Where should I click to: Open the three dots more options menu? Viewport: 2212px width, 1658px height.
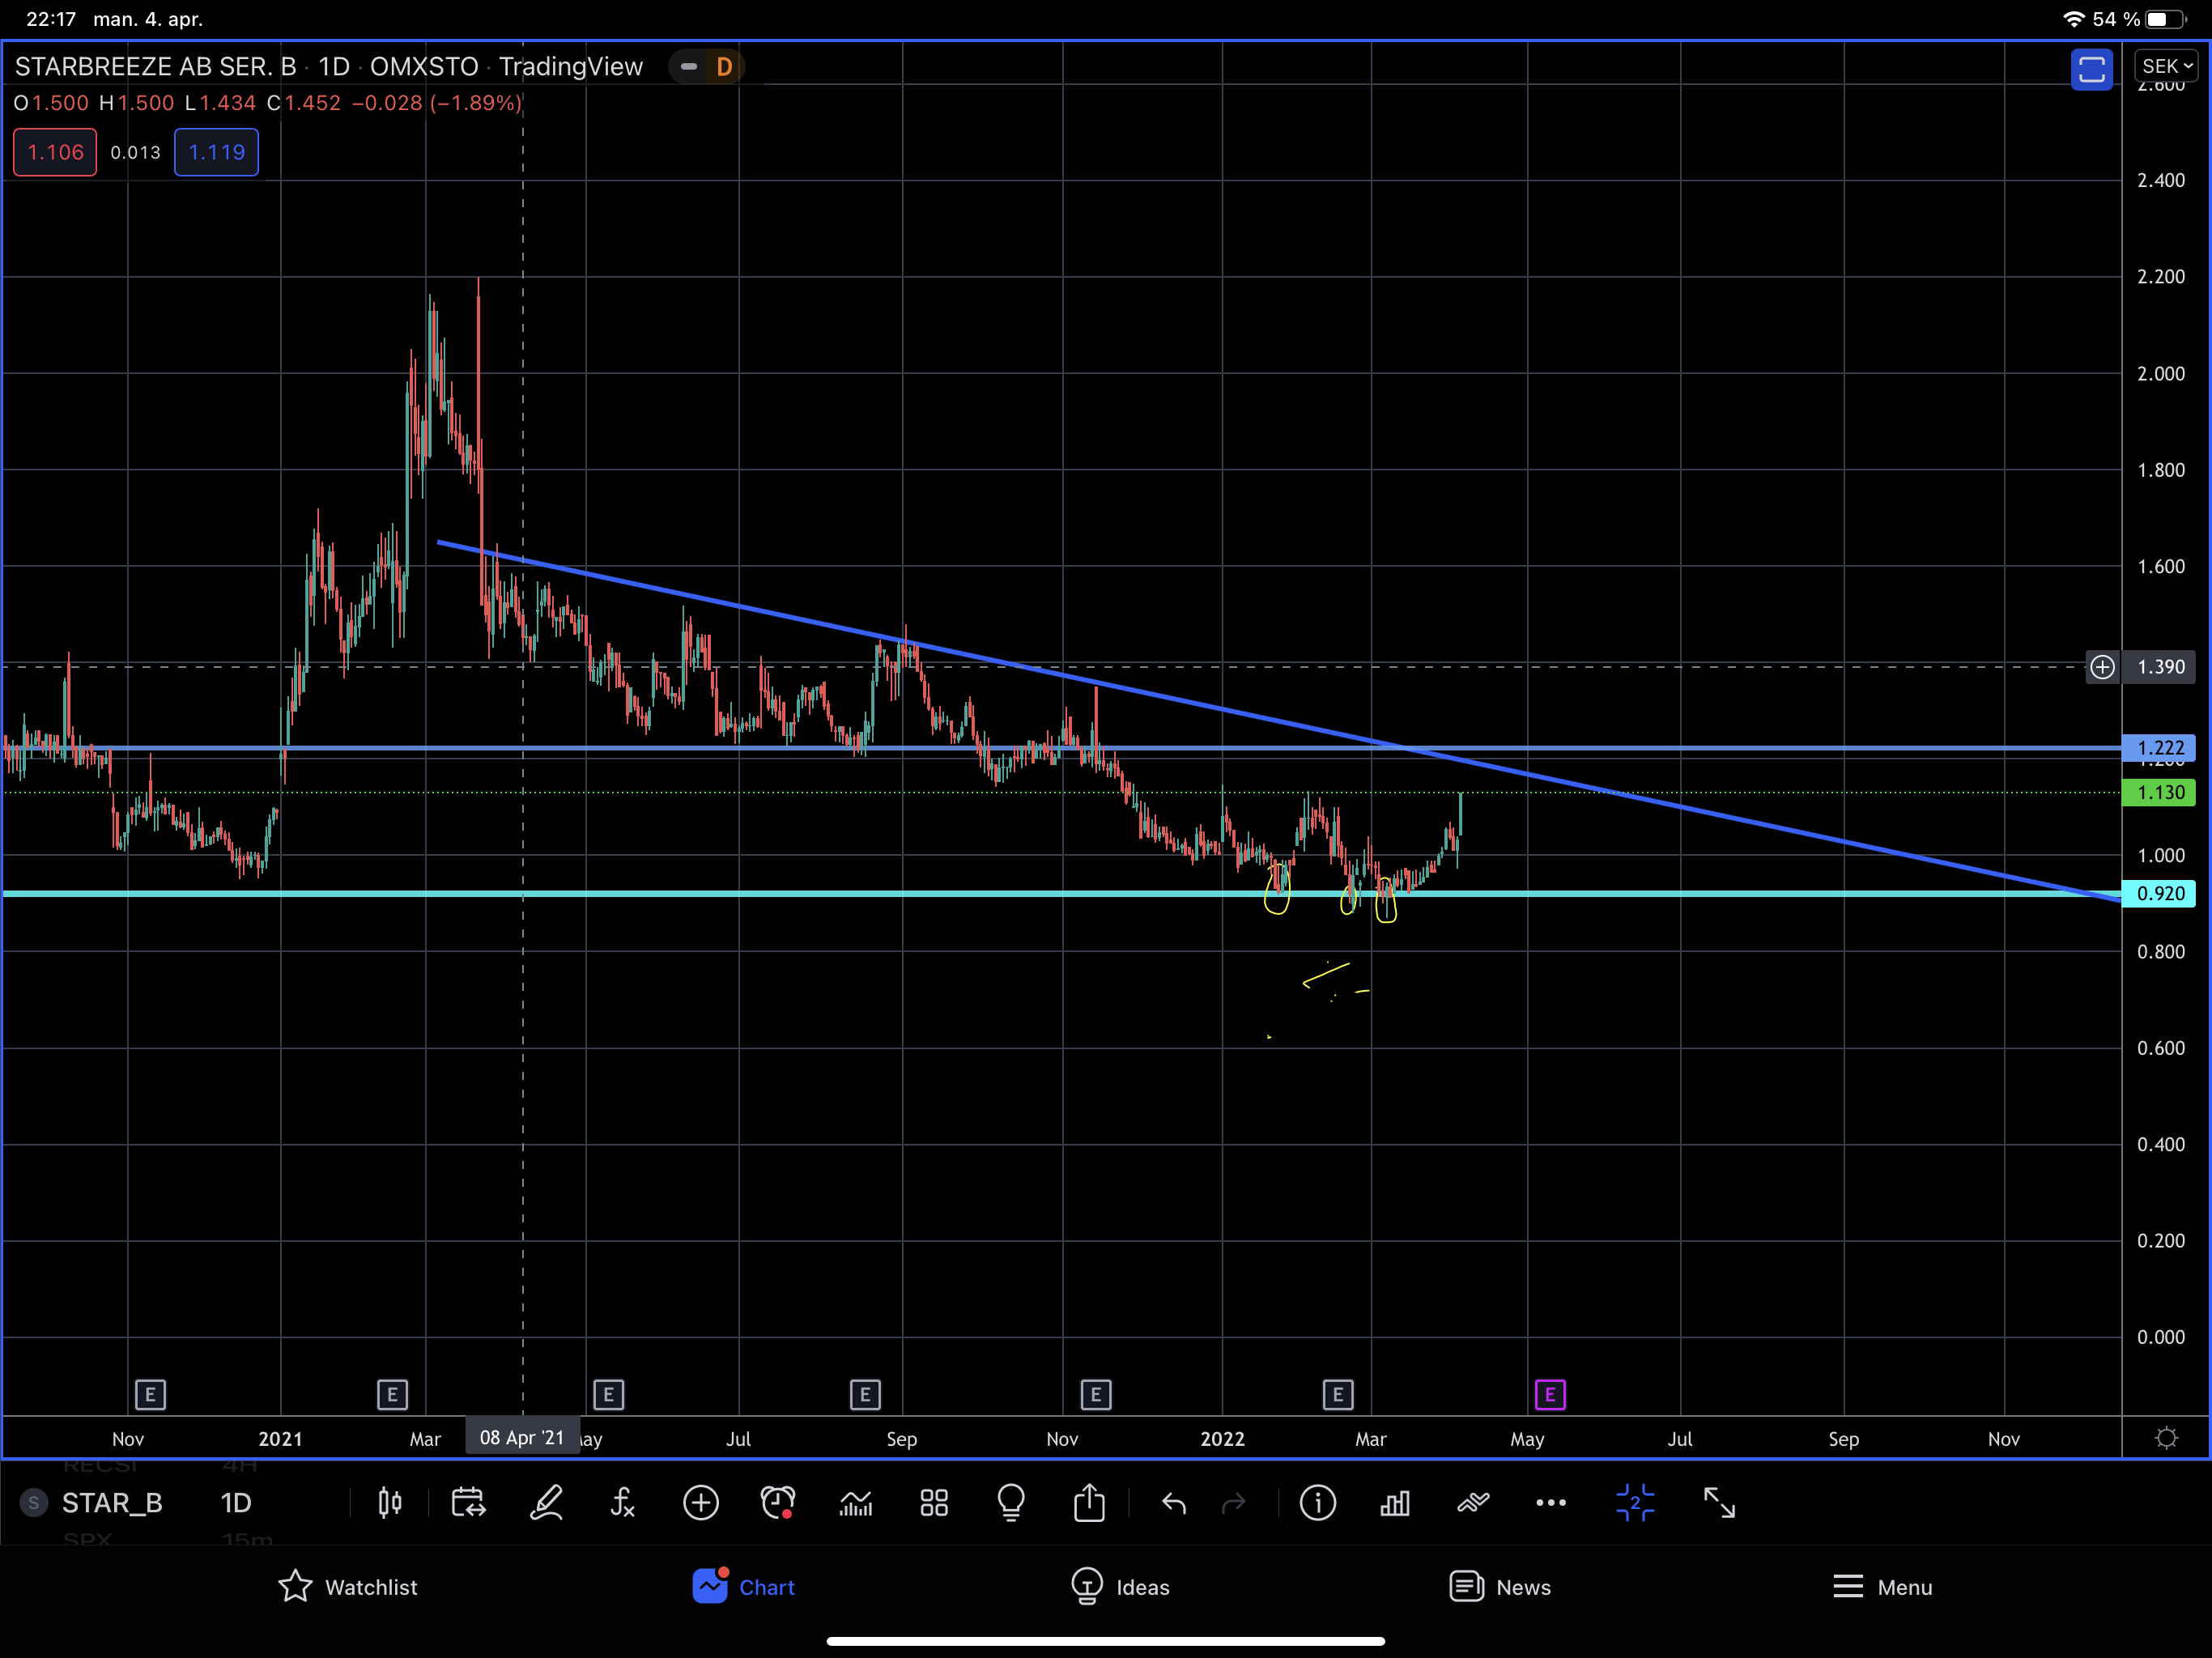(1550, 1502)
